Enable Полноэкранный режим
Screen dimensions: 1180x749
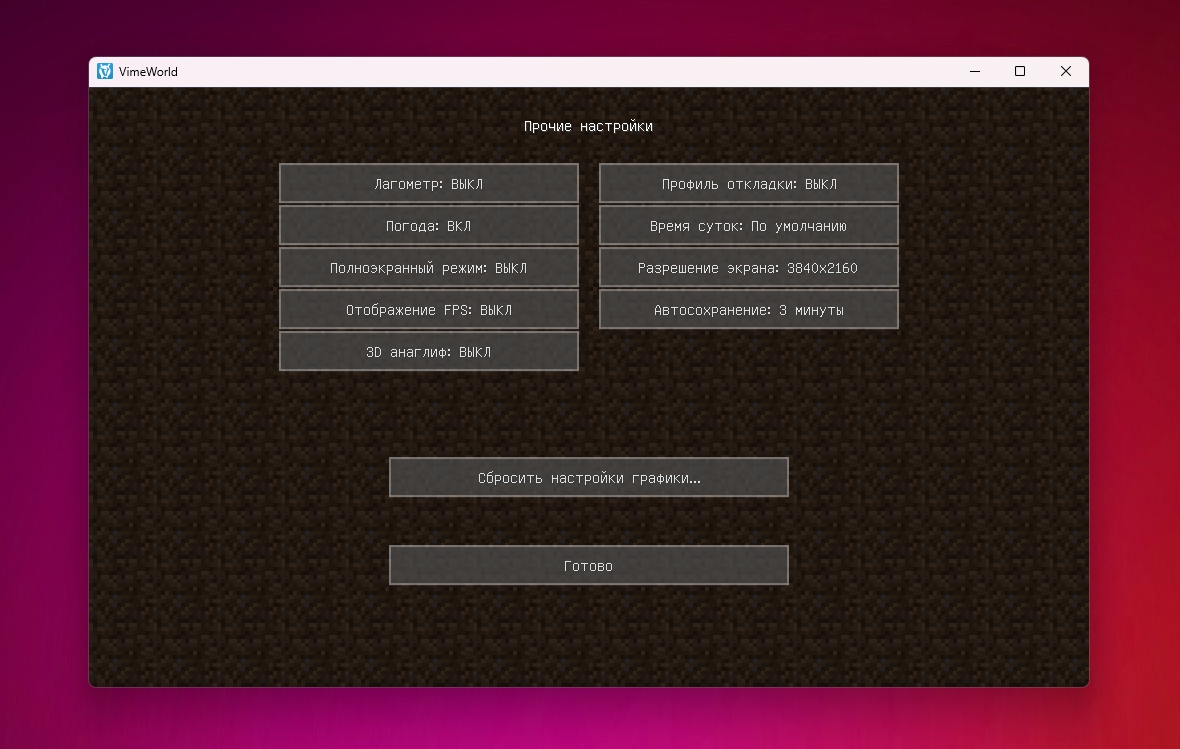pyautogui.click(x=429, y=268)
